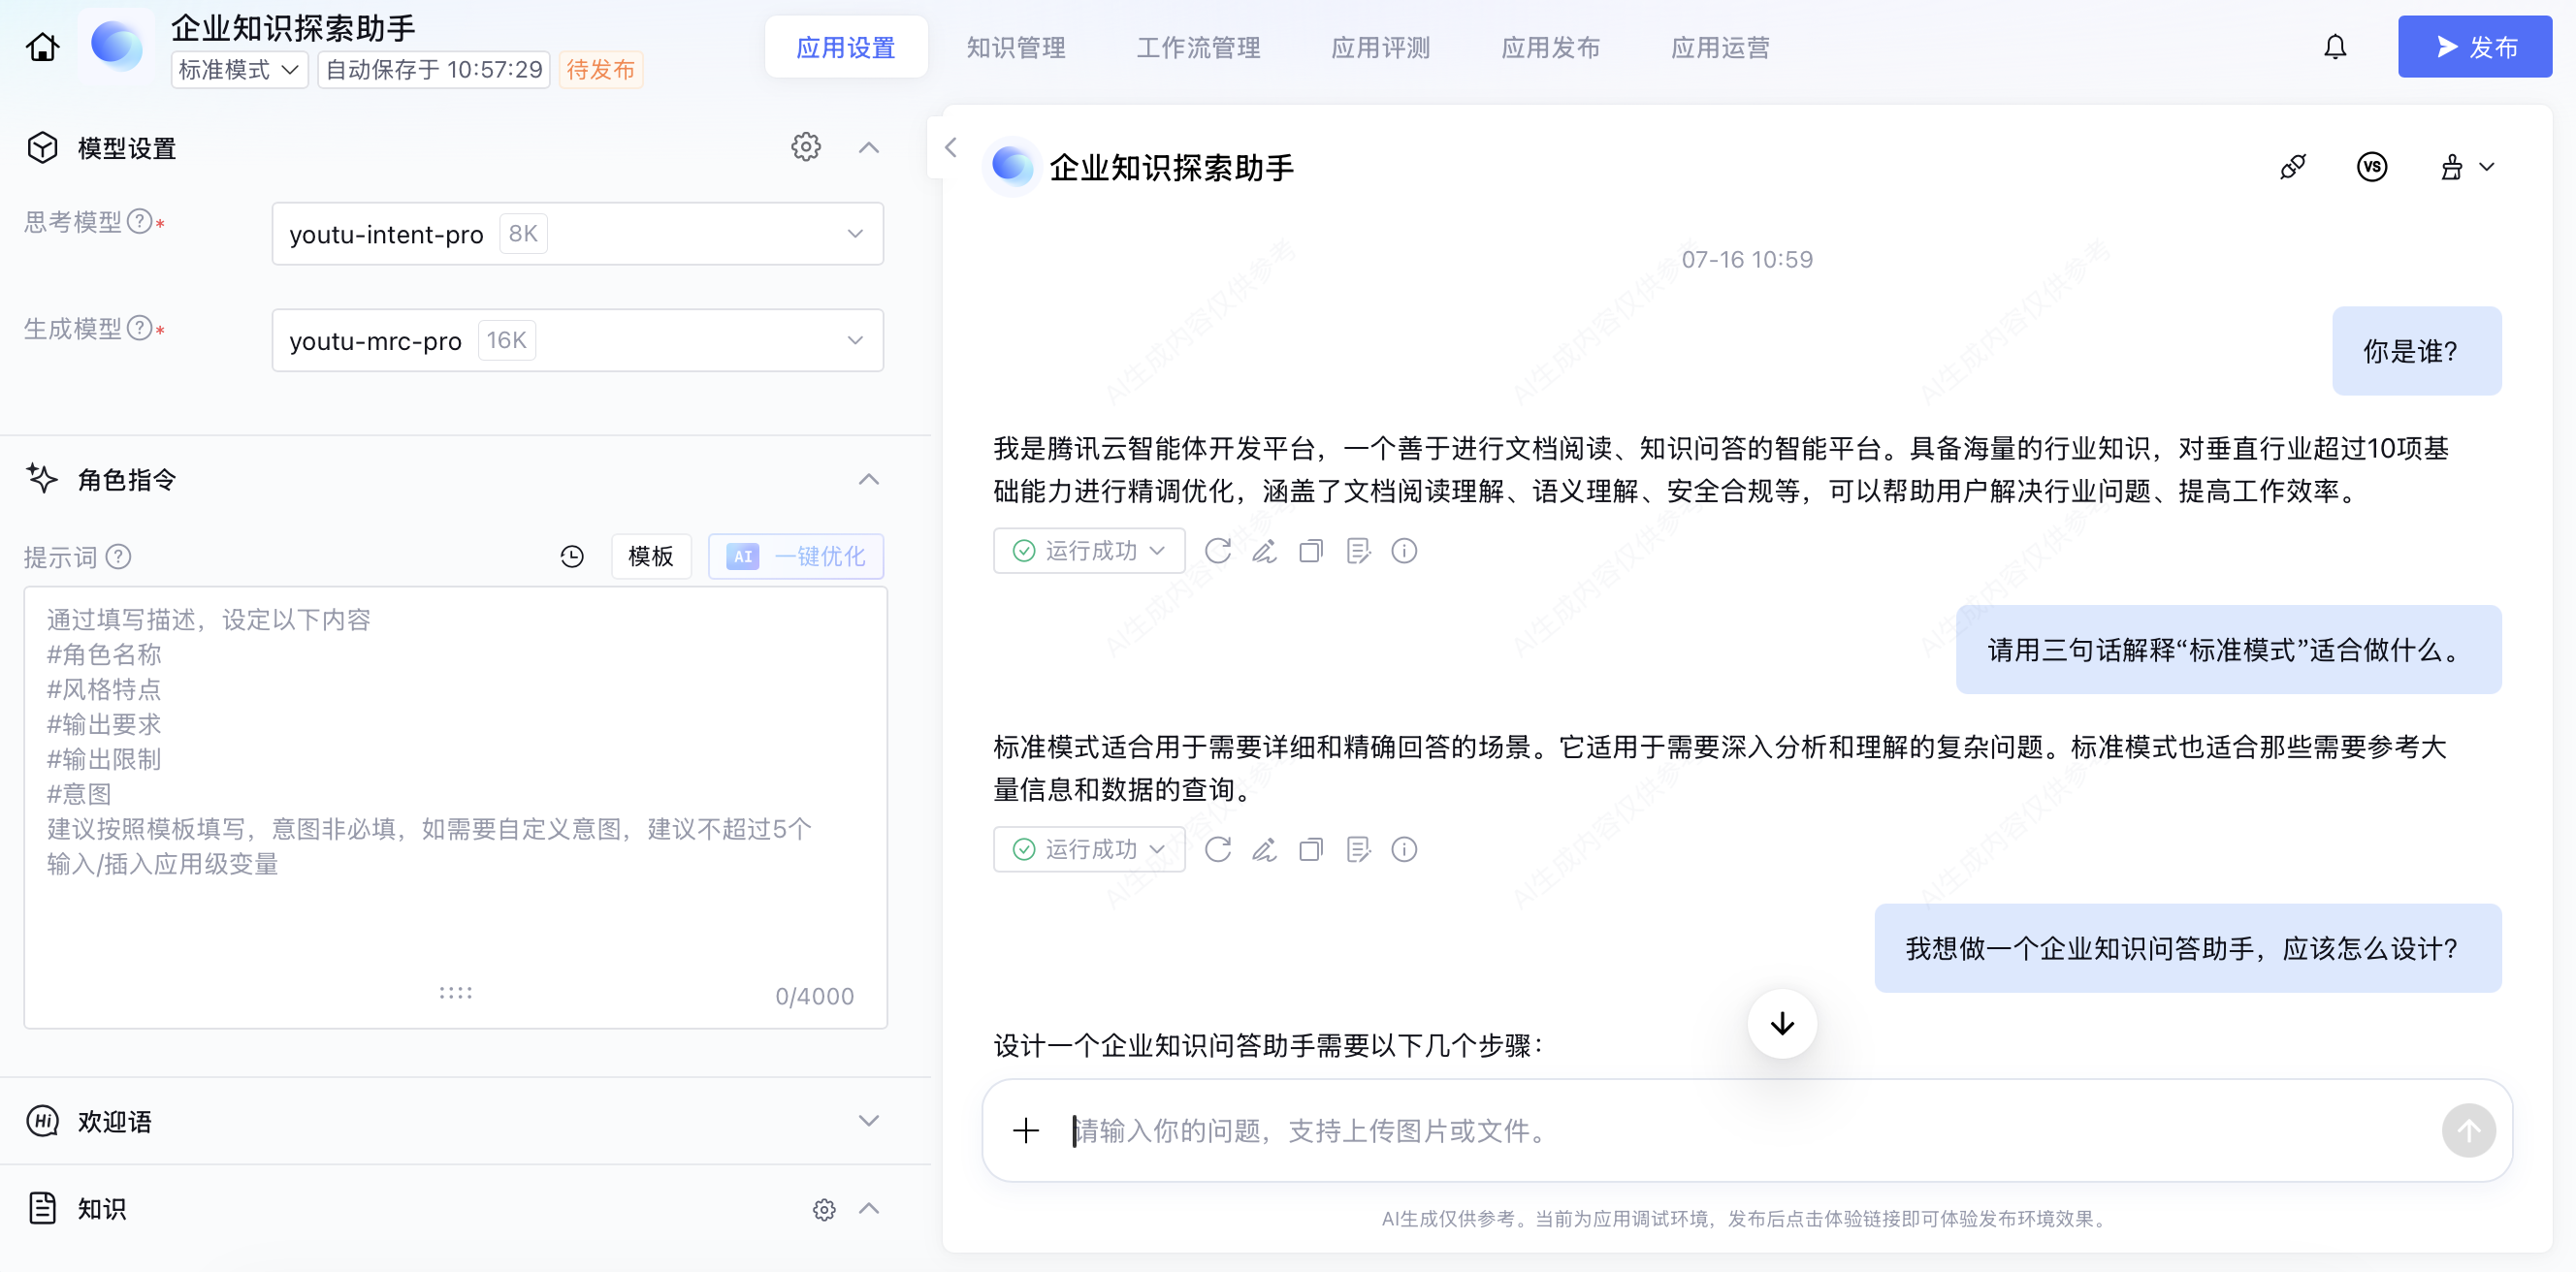Click the 我想做一个企业知识问答助手 message
2576x1272 pixels.
pyautogui.click(x=2187, y=948)
